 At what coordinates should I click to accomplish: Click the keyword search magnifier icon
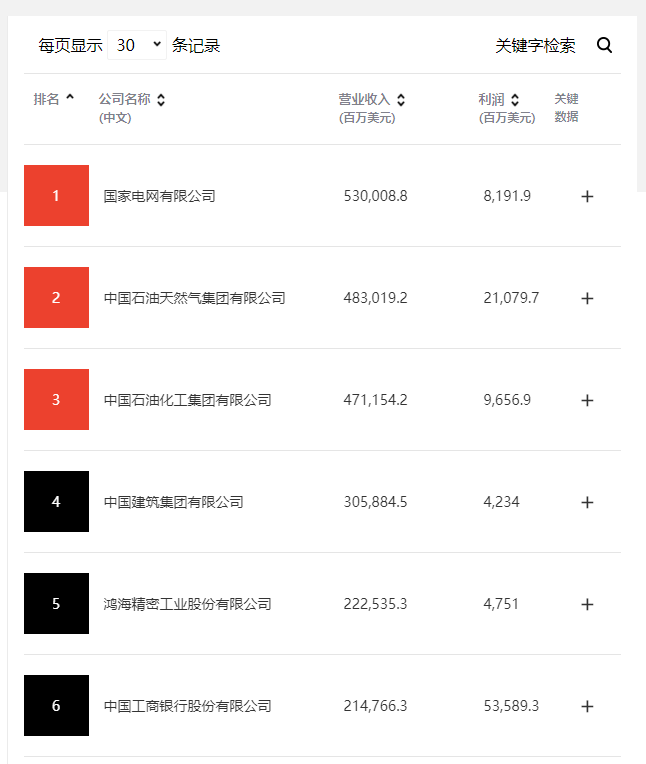tap(604, 45)
